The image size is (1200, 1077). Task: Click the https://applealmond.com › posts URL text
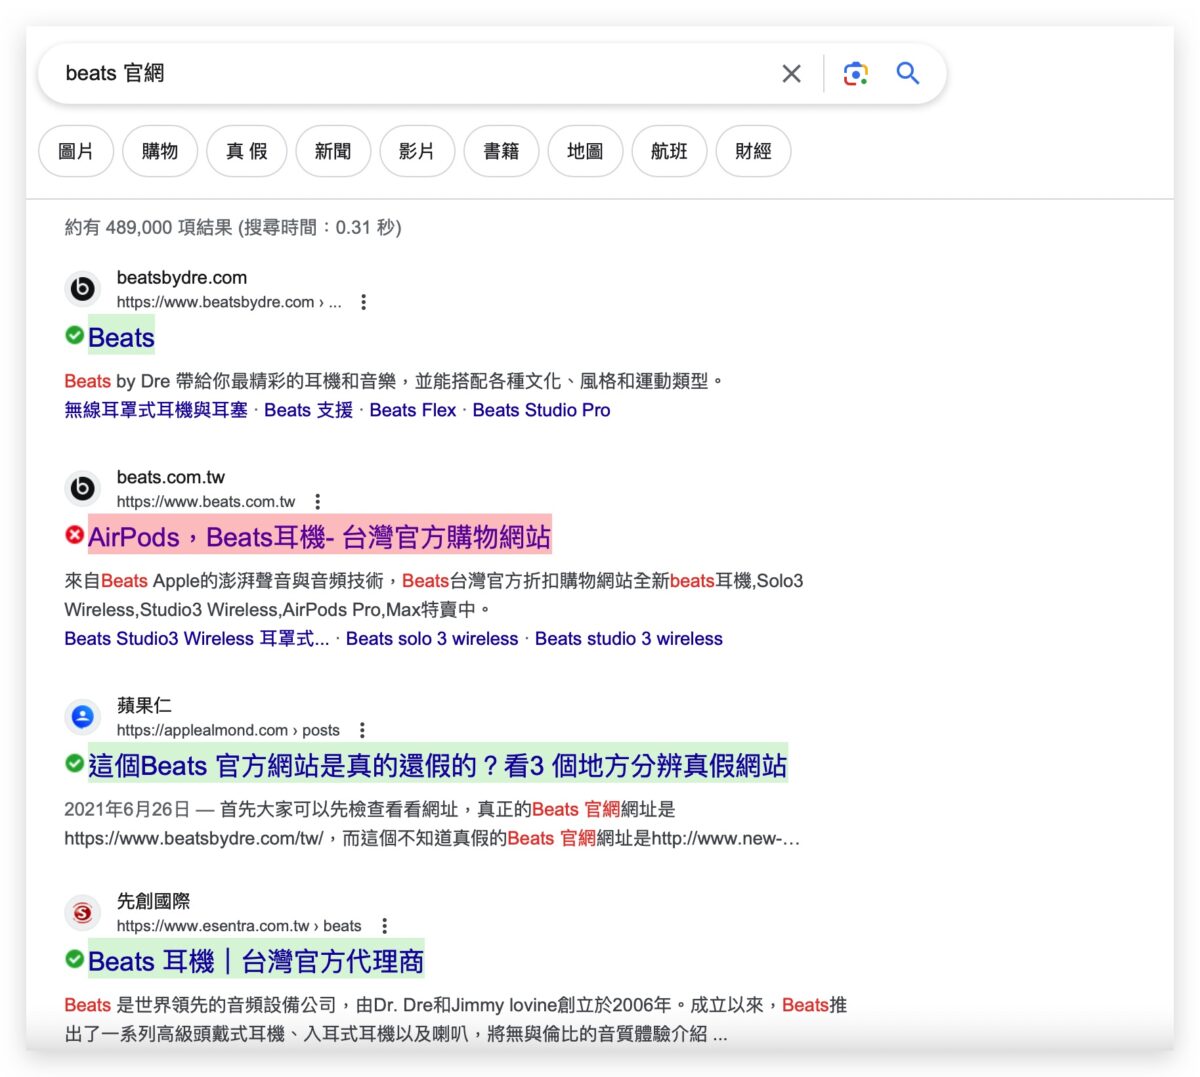coord(228,730)
